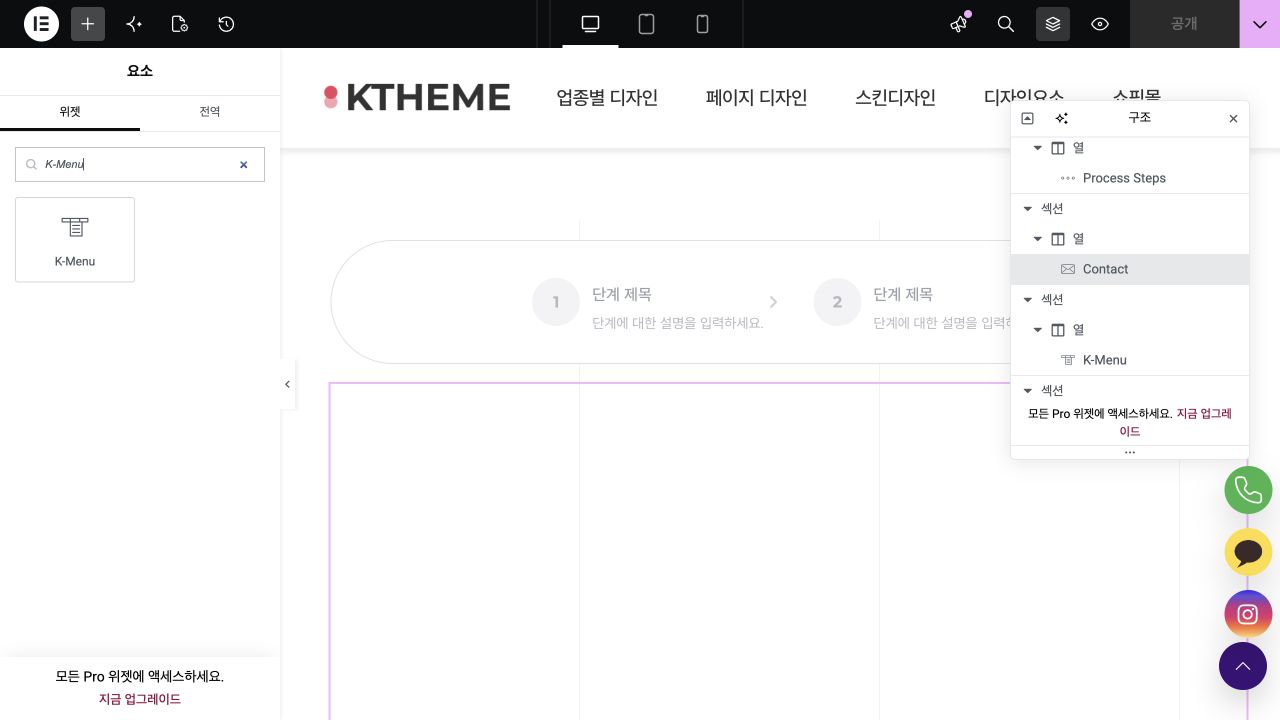Viewport: 1280px width, 720px height.
Task: Toggle the structure layers panel
Action: [1053, 24]
